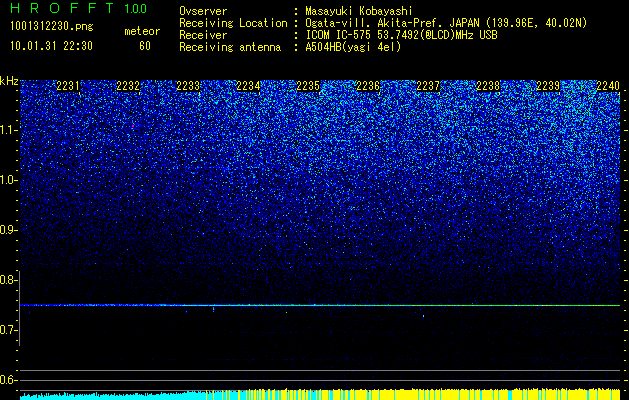Click the cyan echo blip below 2237
629x400 pixels.
pos(424,316)
